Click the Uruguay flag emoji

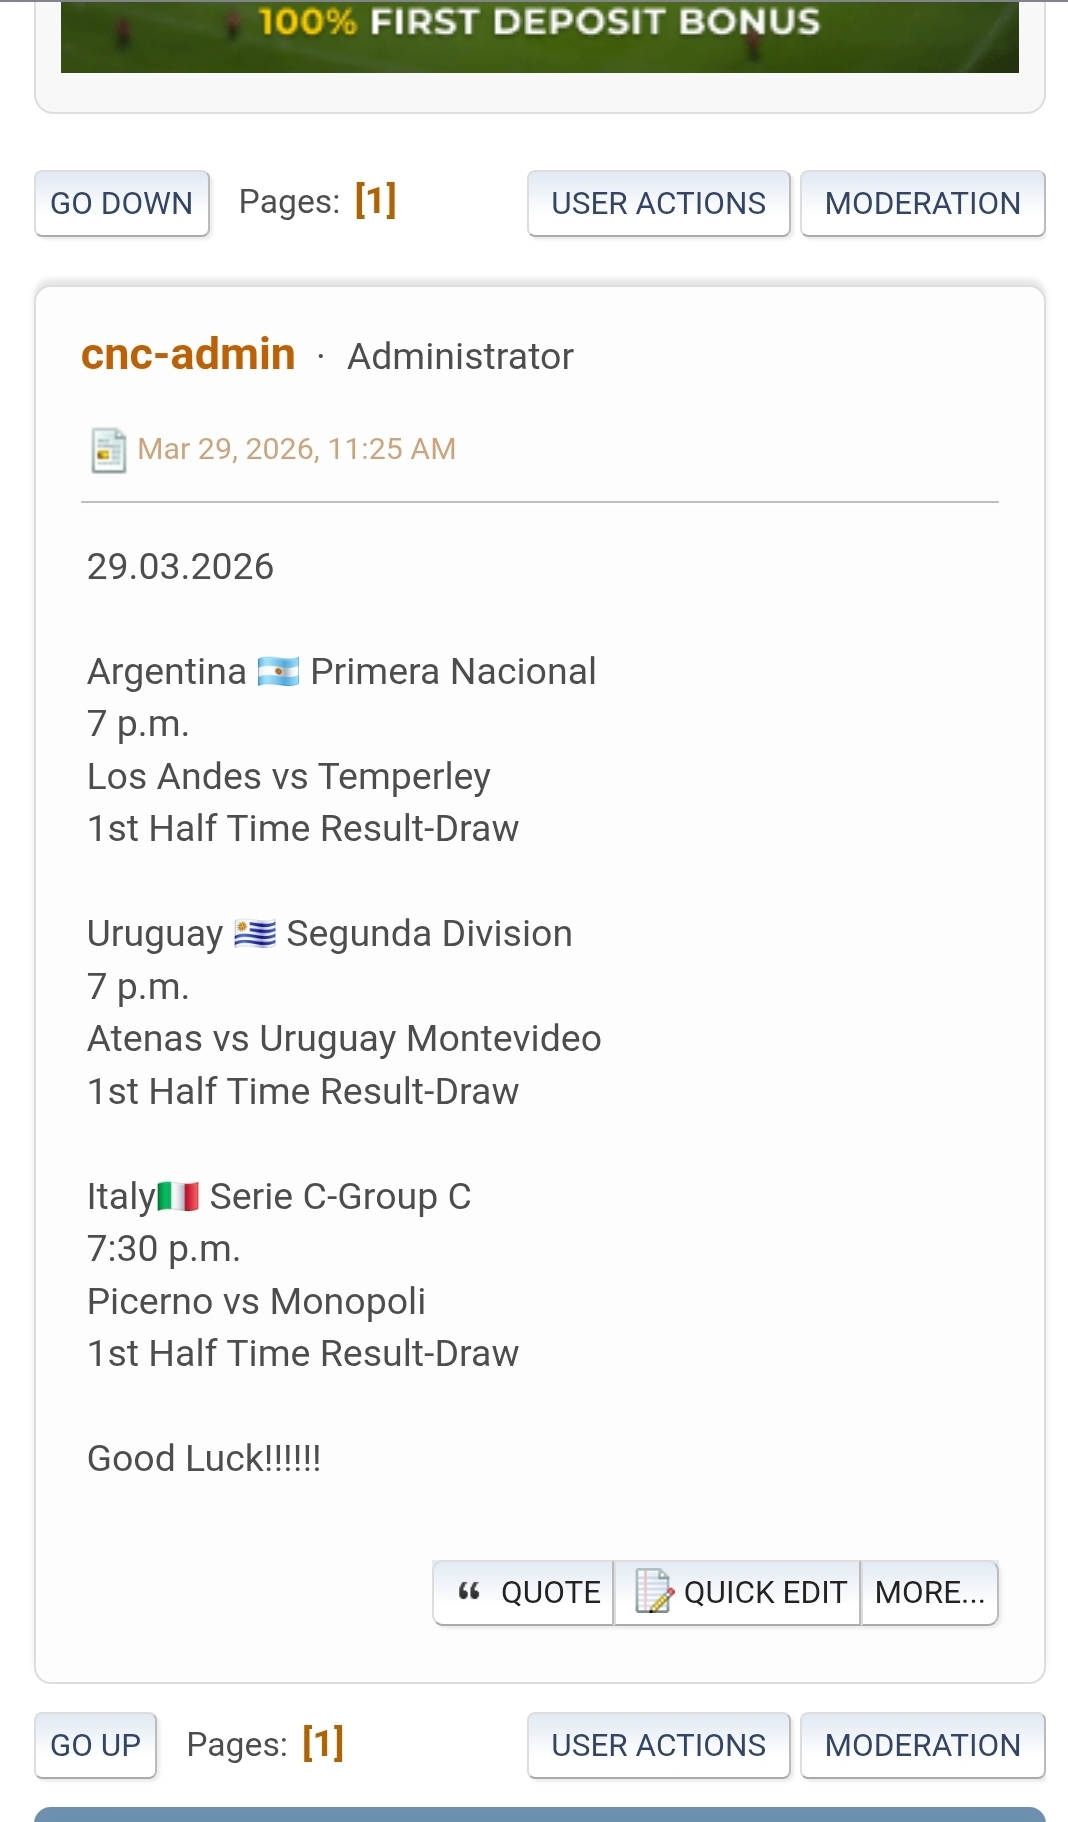click(x=255, y=934)
